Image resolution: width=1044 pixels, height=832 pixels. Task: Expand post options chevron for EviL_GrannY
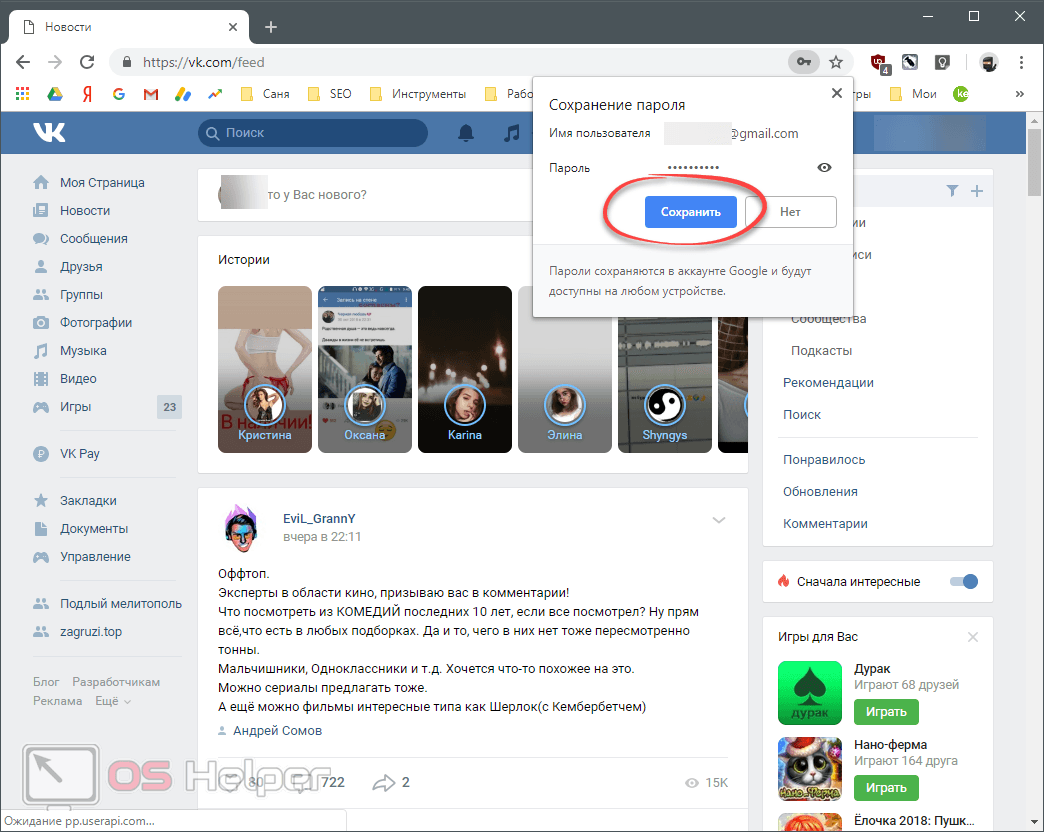[718, 520]
